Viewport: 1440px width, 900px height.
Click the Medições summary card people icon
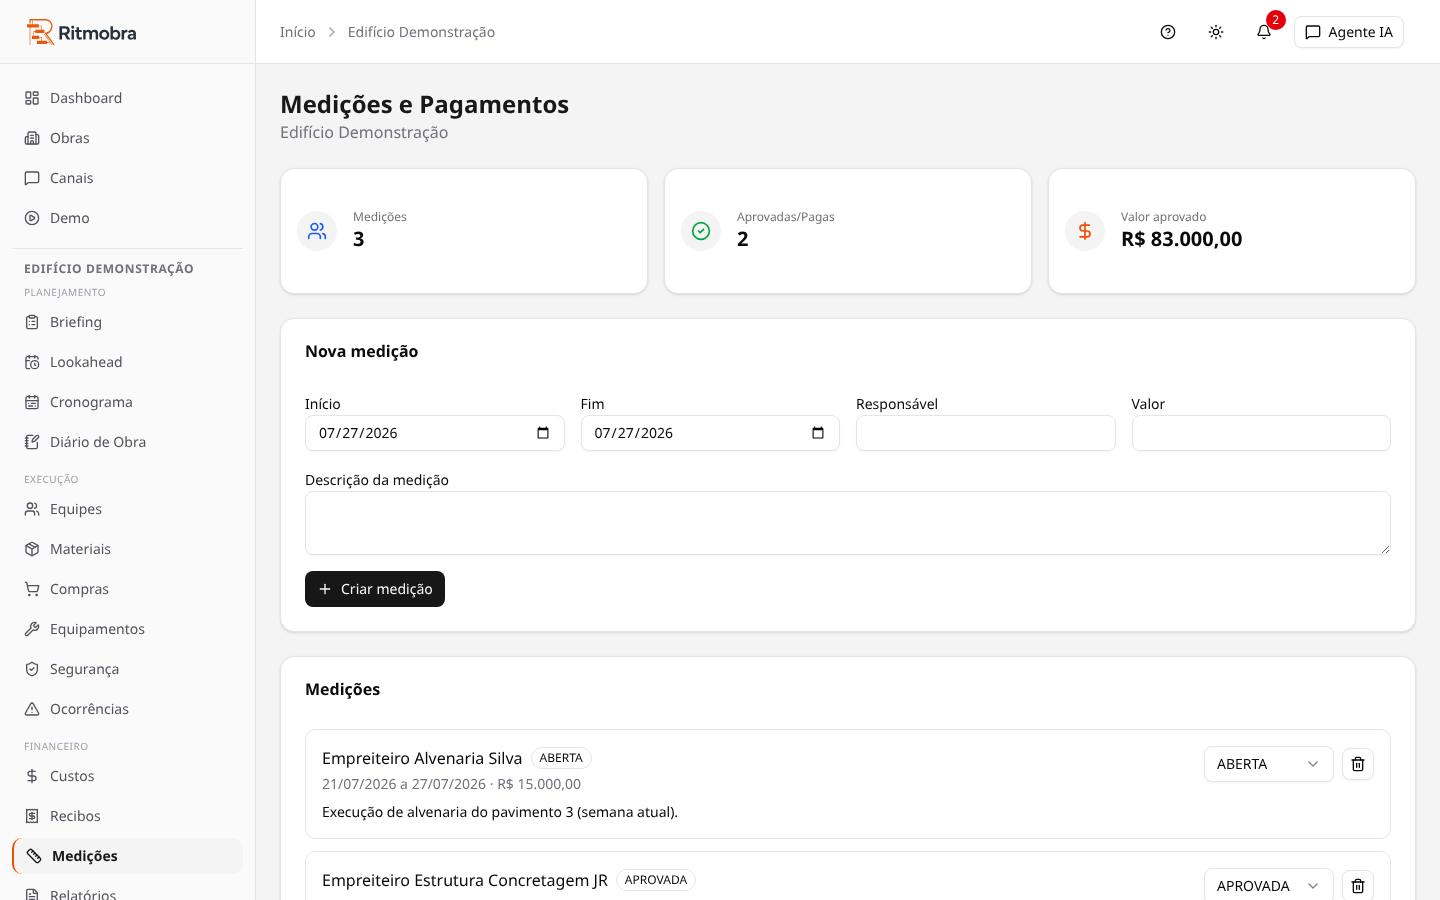pyautogui.click(x=317, y=231)
